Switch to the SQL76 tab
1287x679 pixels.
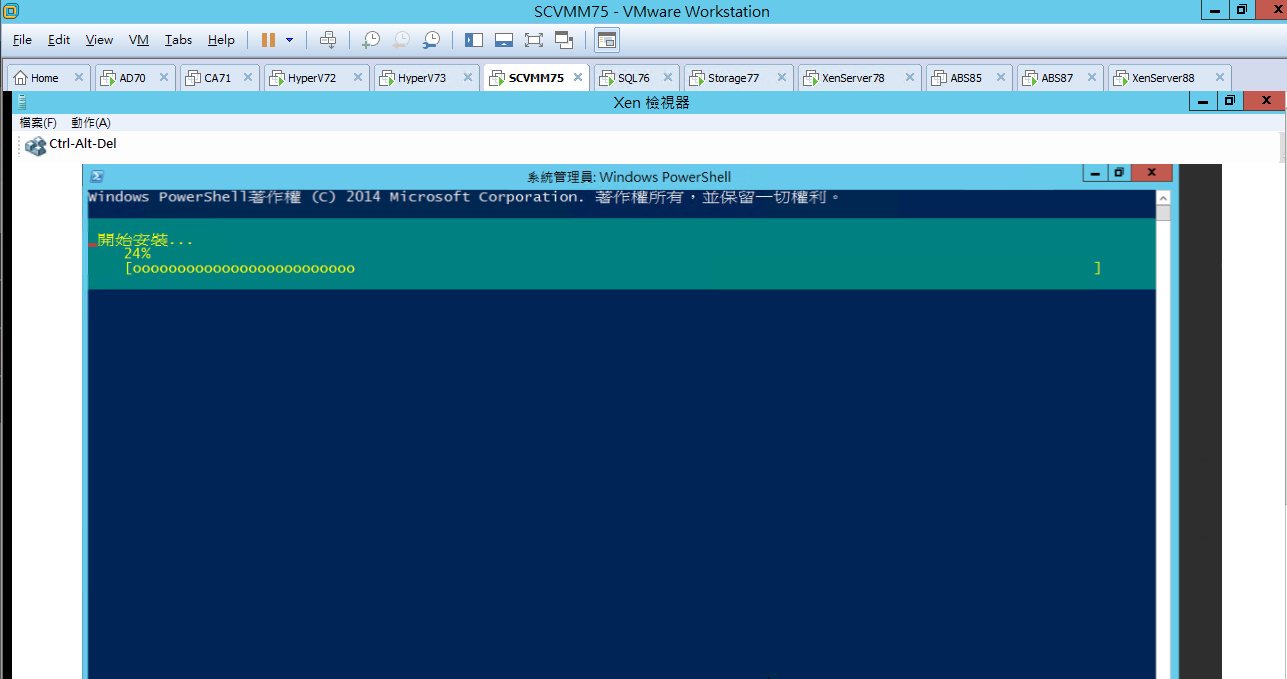tap(636, 78)
